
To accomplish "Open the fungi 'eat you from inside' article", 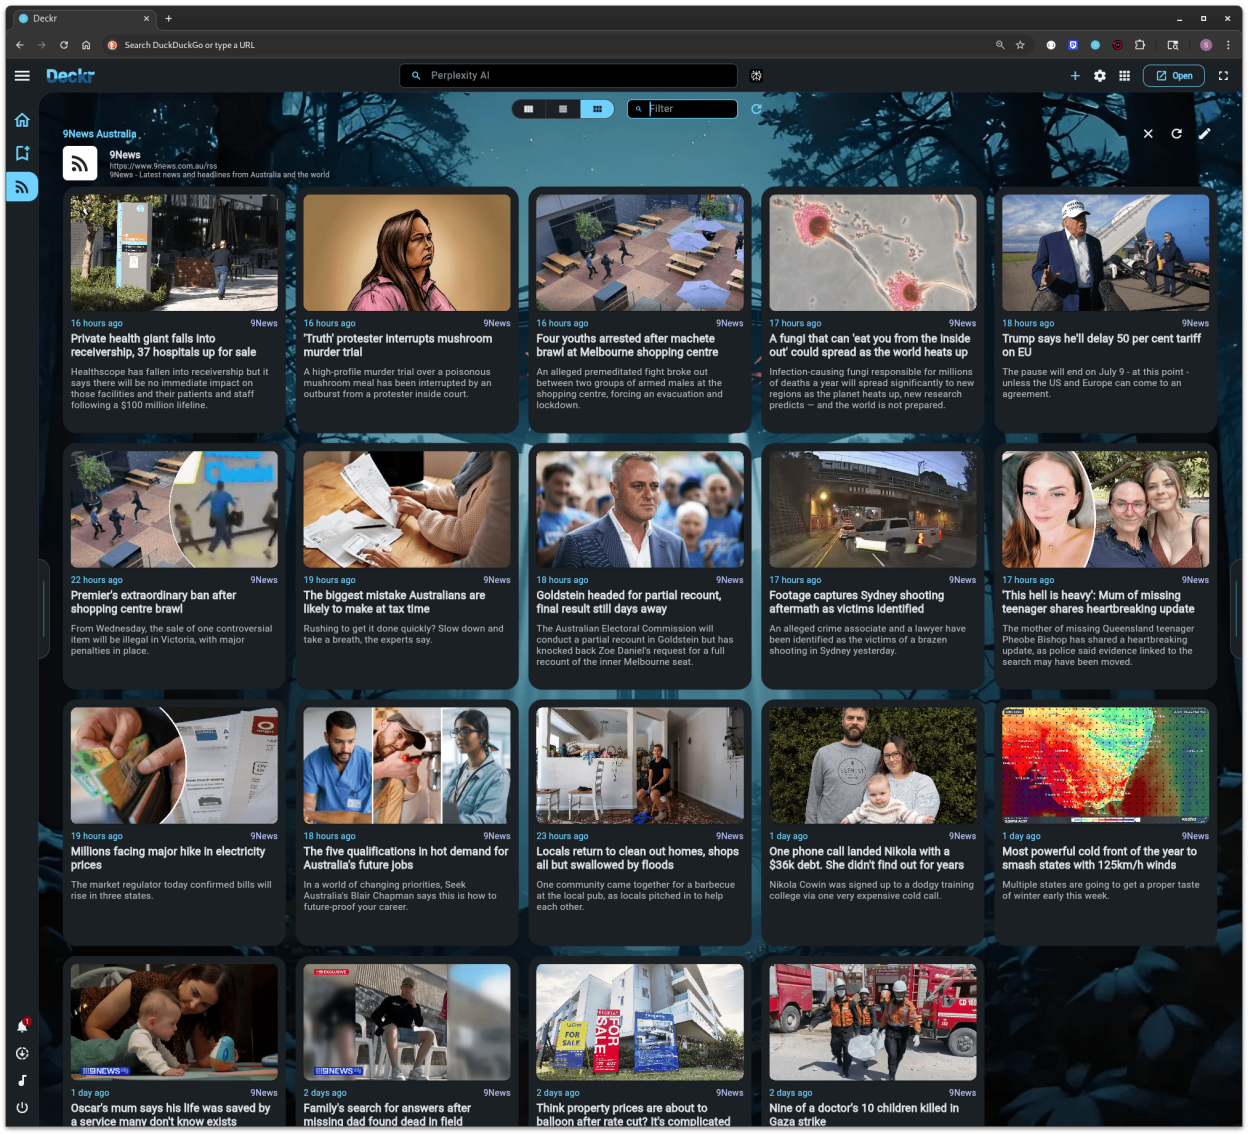I will (x=869, y=345).
